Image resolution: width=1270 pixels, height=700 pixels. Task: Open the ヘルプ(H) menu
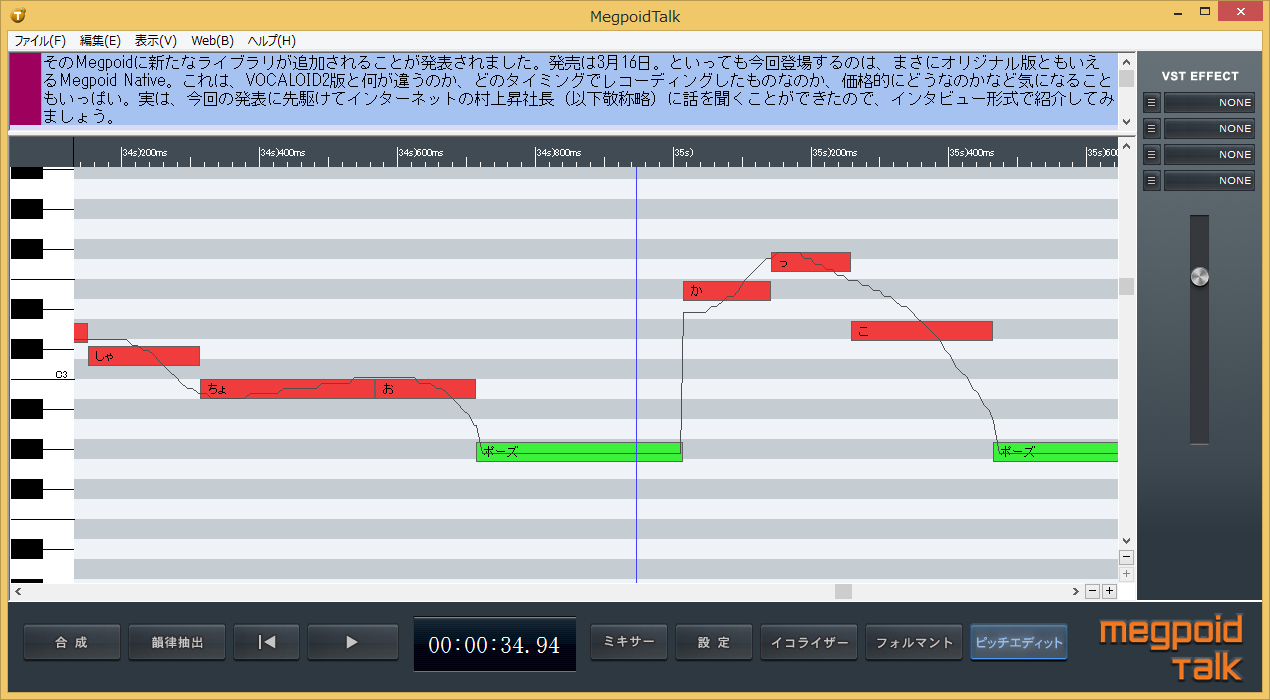coord(271,41)
